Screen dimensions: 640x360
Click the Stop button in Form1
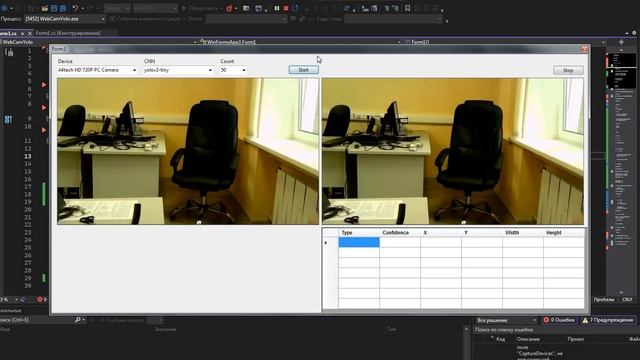tap(568, 70)
